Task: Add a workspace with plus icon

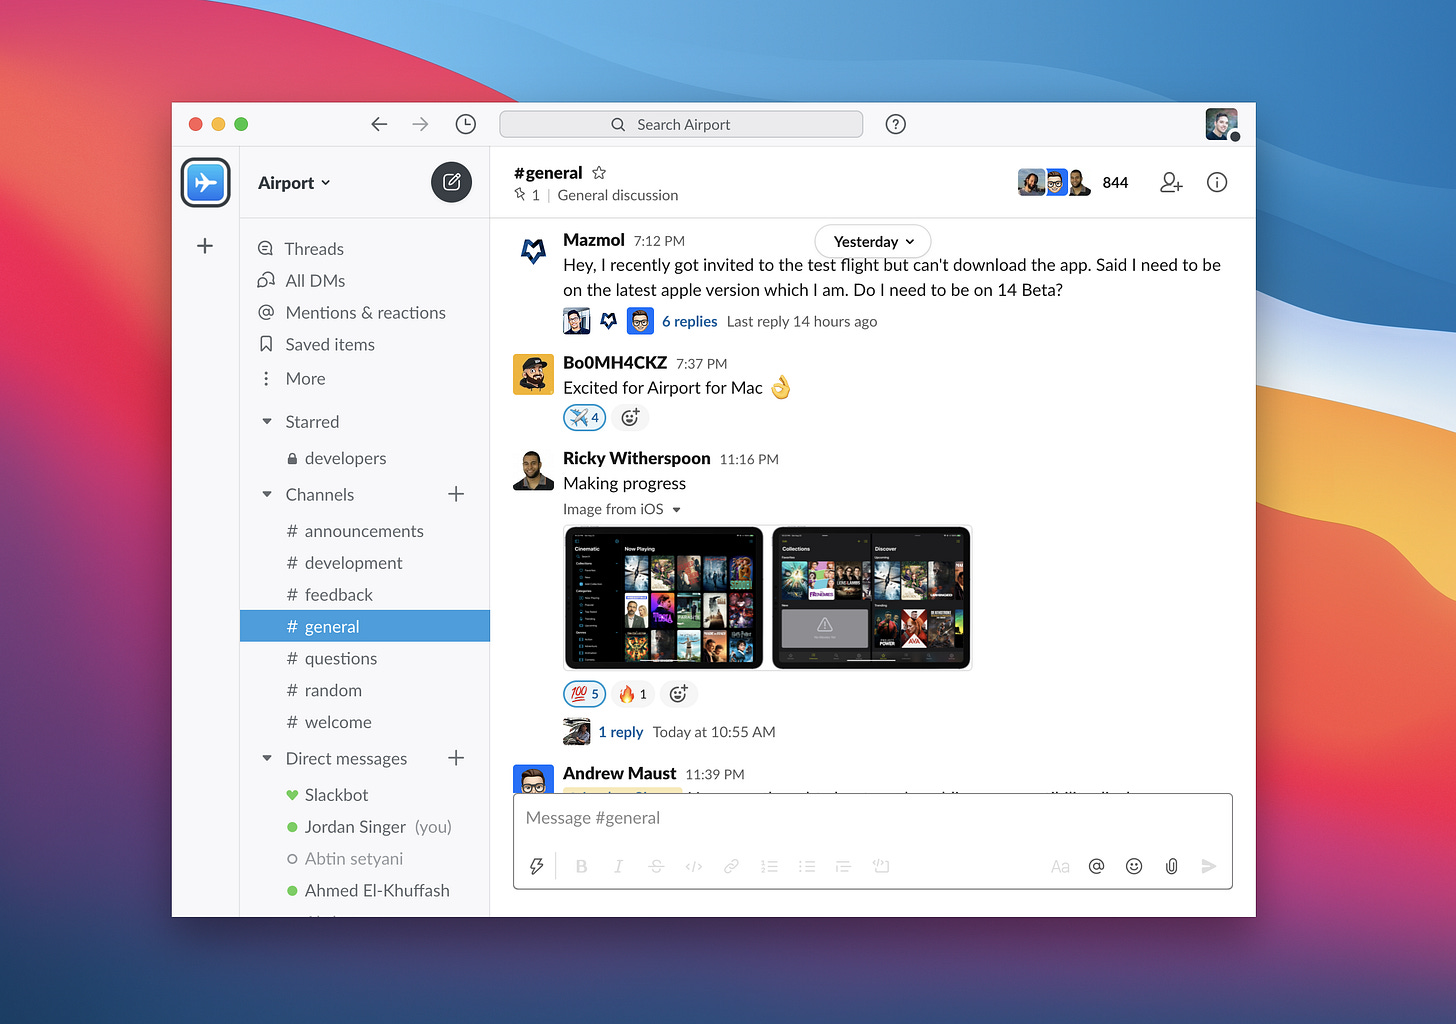Action: point(205,246)
